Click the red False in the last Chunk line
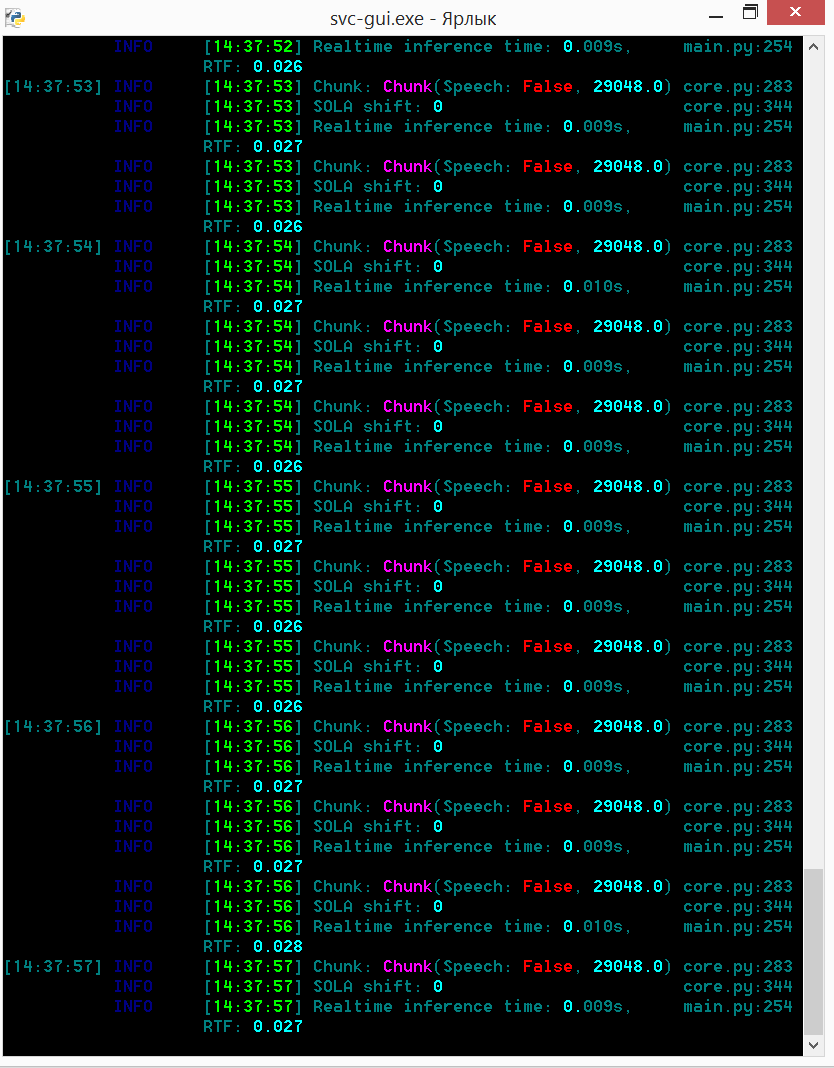 (x=548, y=967)
